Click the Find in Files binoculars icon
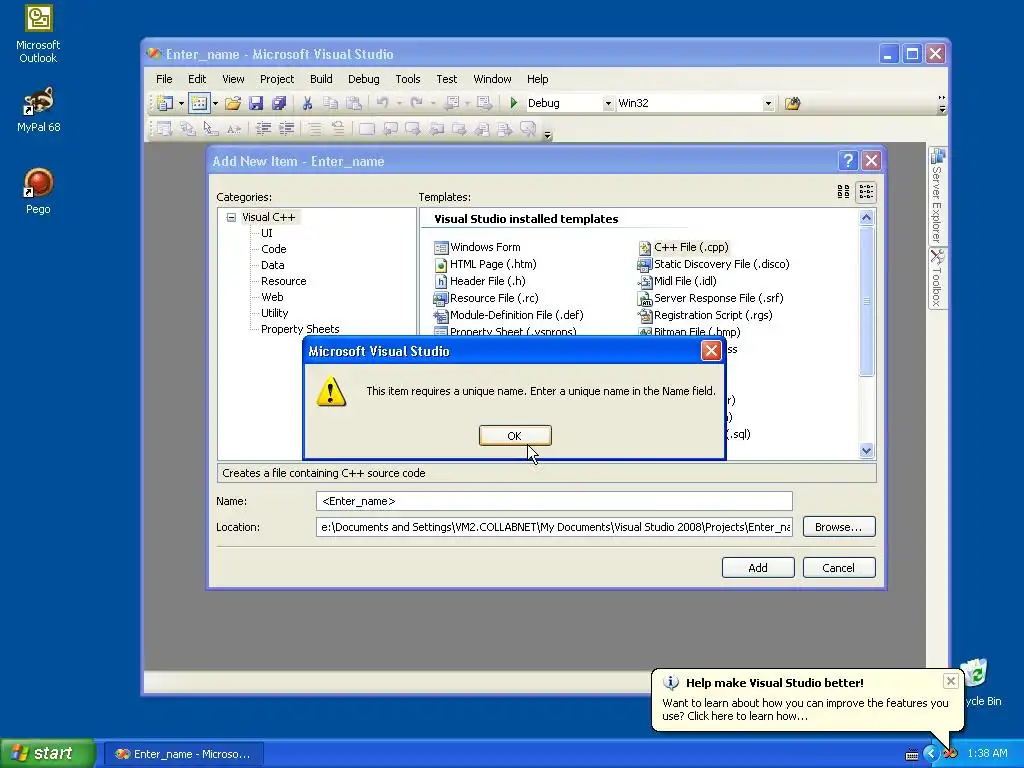 pyautogui.click(x=792, y=103)
